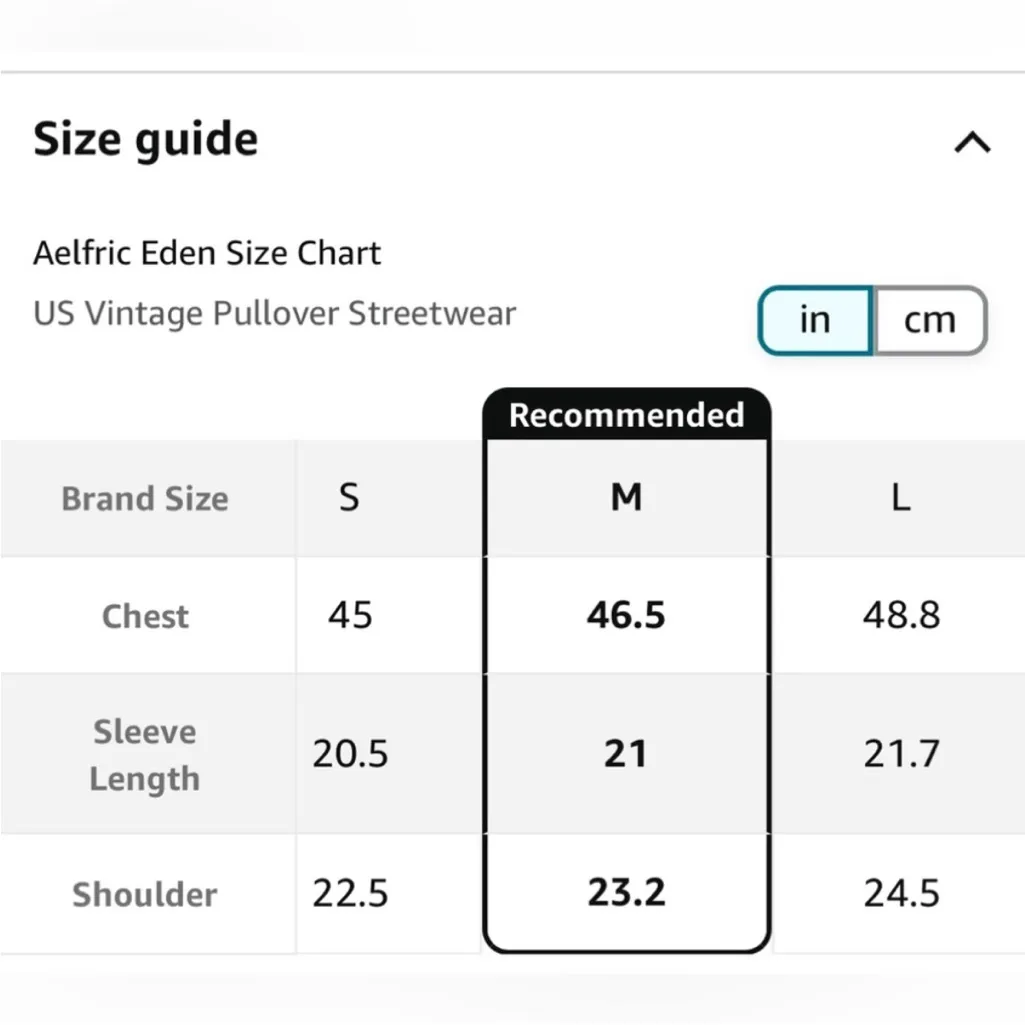Switch units to inches

(815, 320)
